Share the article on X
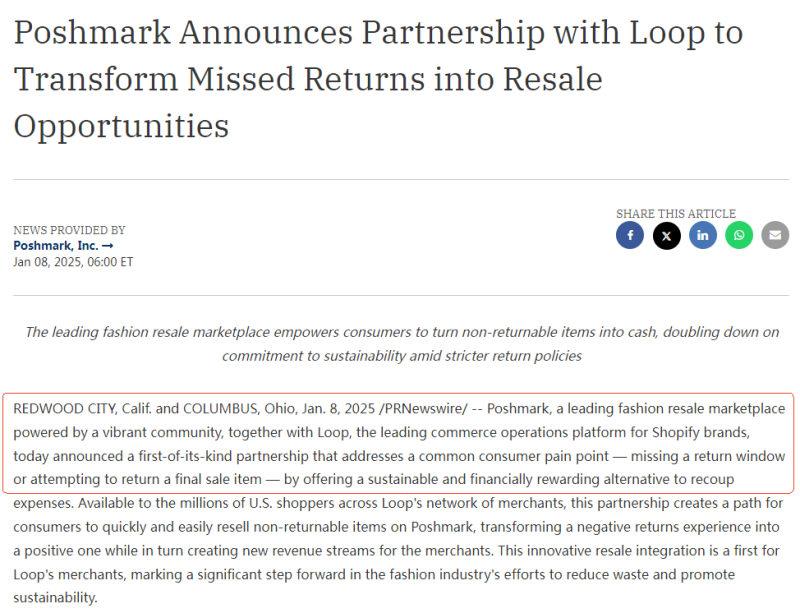800x613 pixels. click(x=667, y=236)
